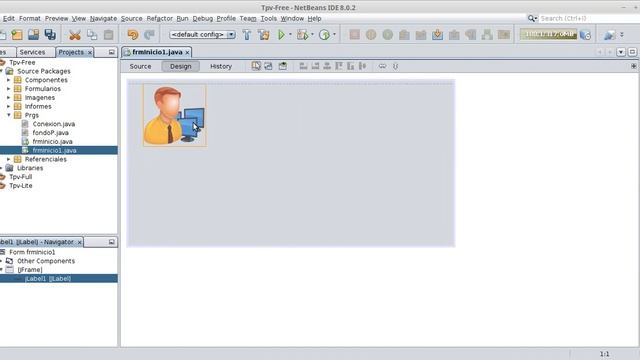Close the frmInicio1.java editor tab
The height and width of the screenshot is (360, 640).
187,53
